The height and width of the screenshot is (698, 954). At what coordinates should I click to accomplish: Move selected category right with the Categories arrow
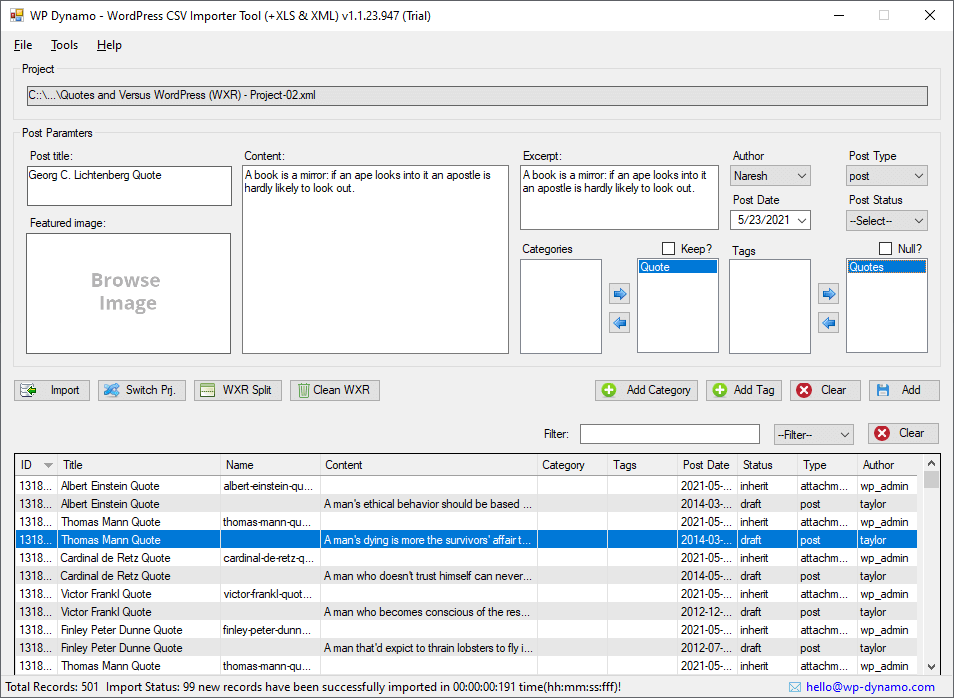pos(619,295)
